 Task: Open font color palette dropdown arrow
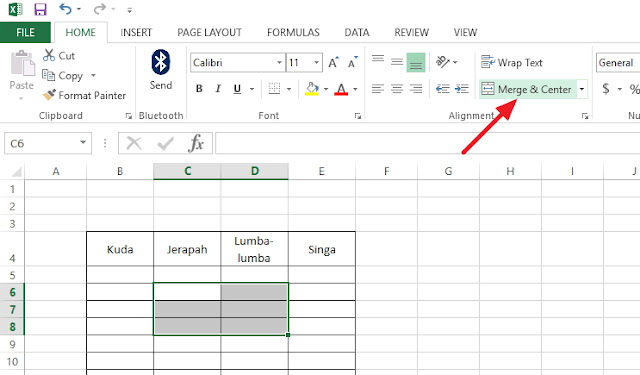355,89
